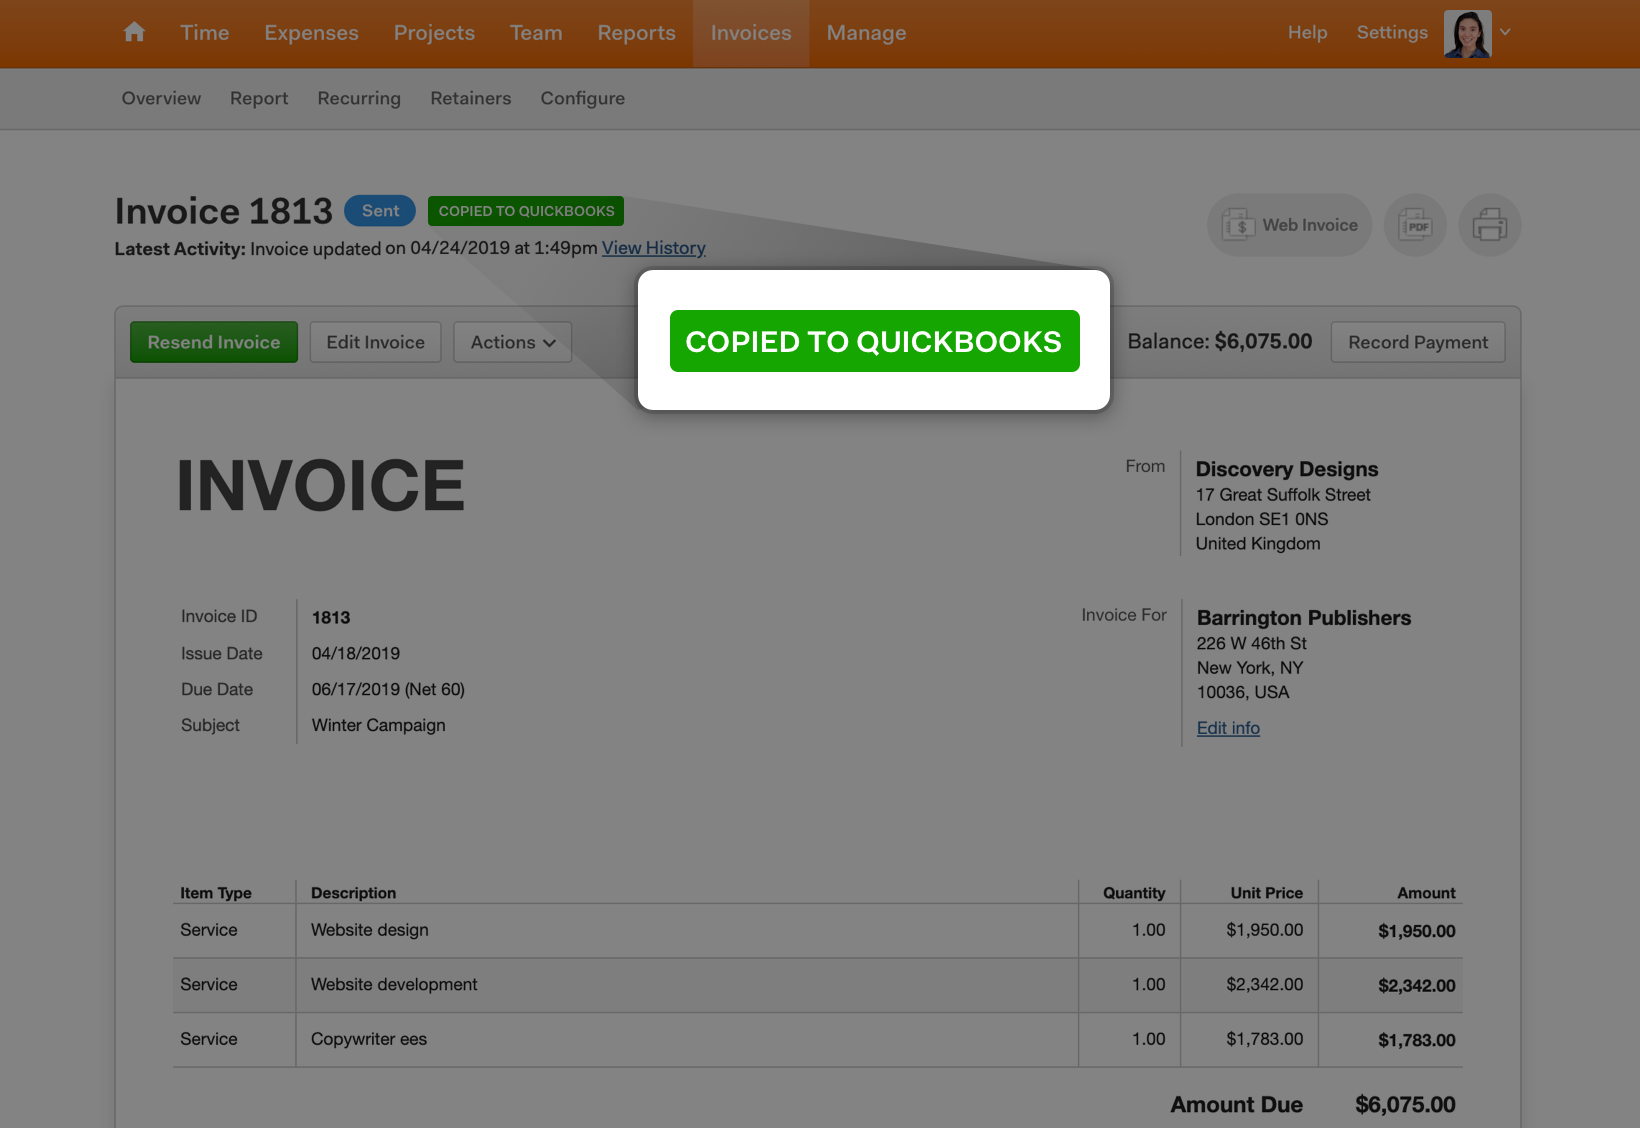Navigate to the Reports menu
This screenshot has height=1128, width=1640.
(636, 32)
